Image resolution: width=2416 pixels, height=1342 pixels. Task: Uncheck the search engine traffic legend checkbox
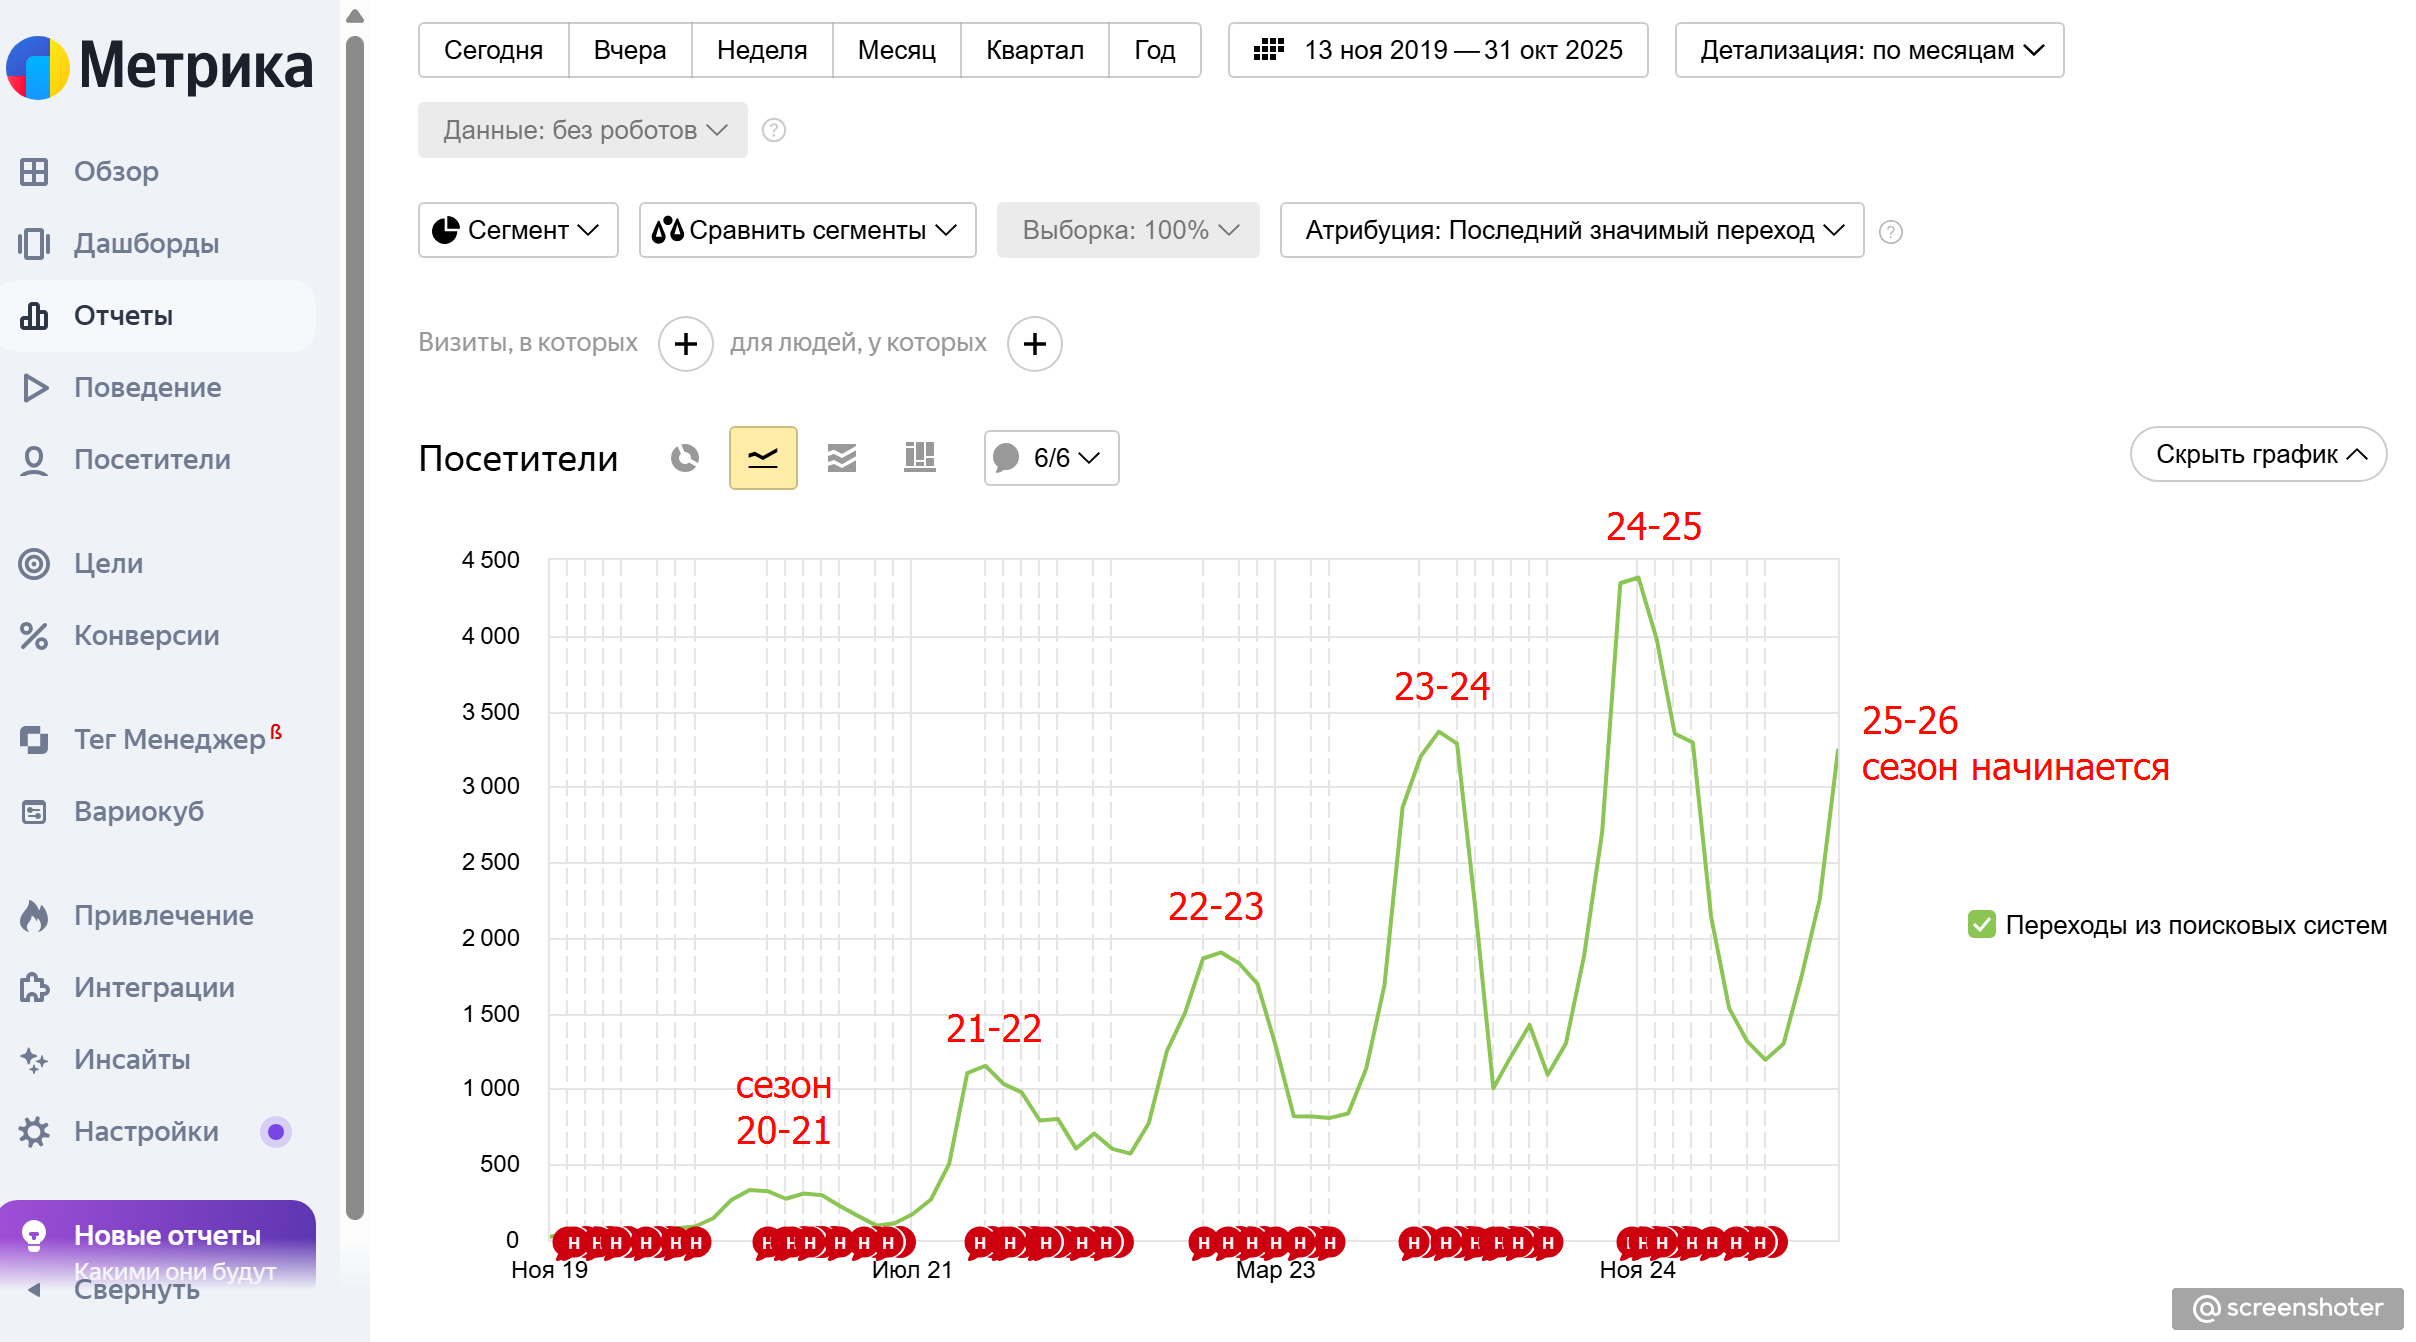1981,925
